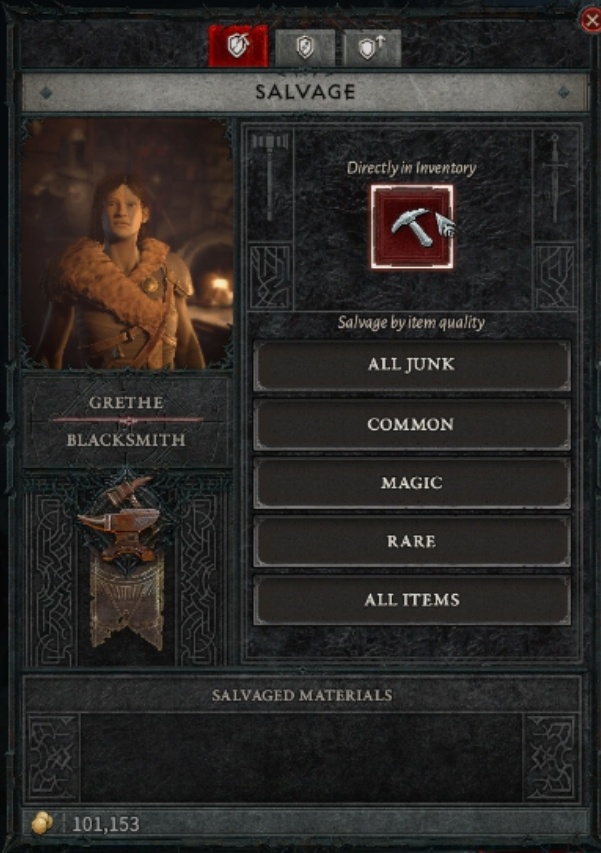The width and height of the screenshot is (601, 853).
Task: Click the right diamond on Salvage header
Action: 563,92
